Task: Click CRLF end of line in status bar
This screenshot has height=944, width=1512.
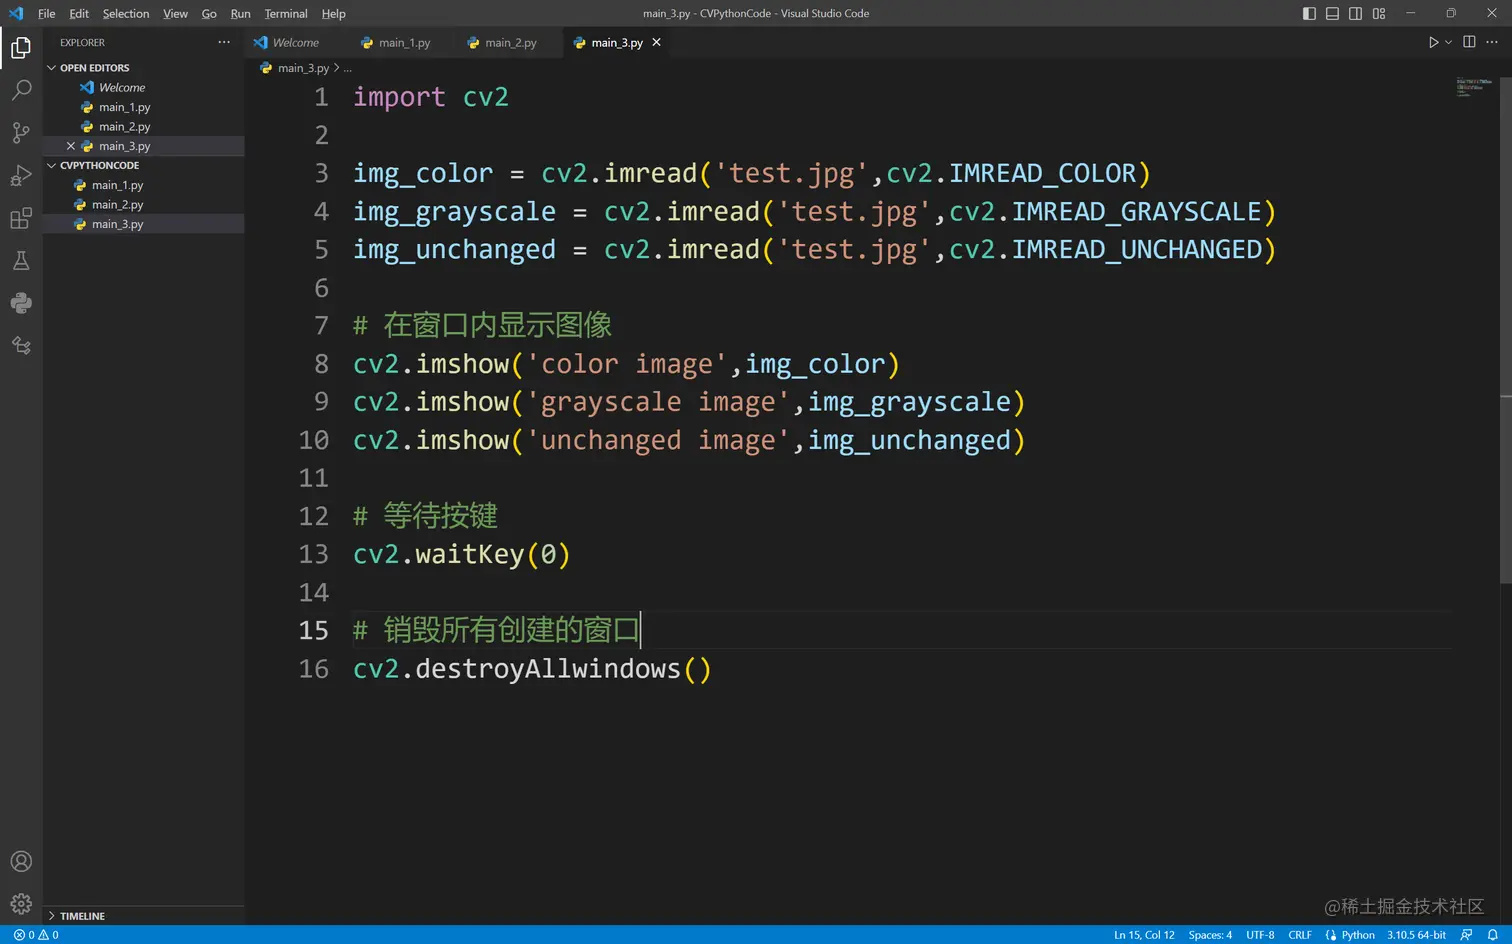Action: pyautogui.click(x=1300, y=935)
